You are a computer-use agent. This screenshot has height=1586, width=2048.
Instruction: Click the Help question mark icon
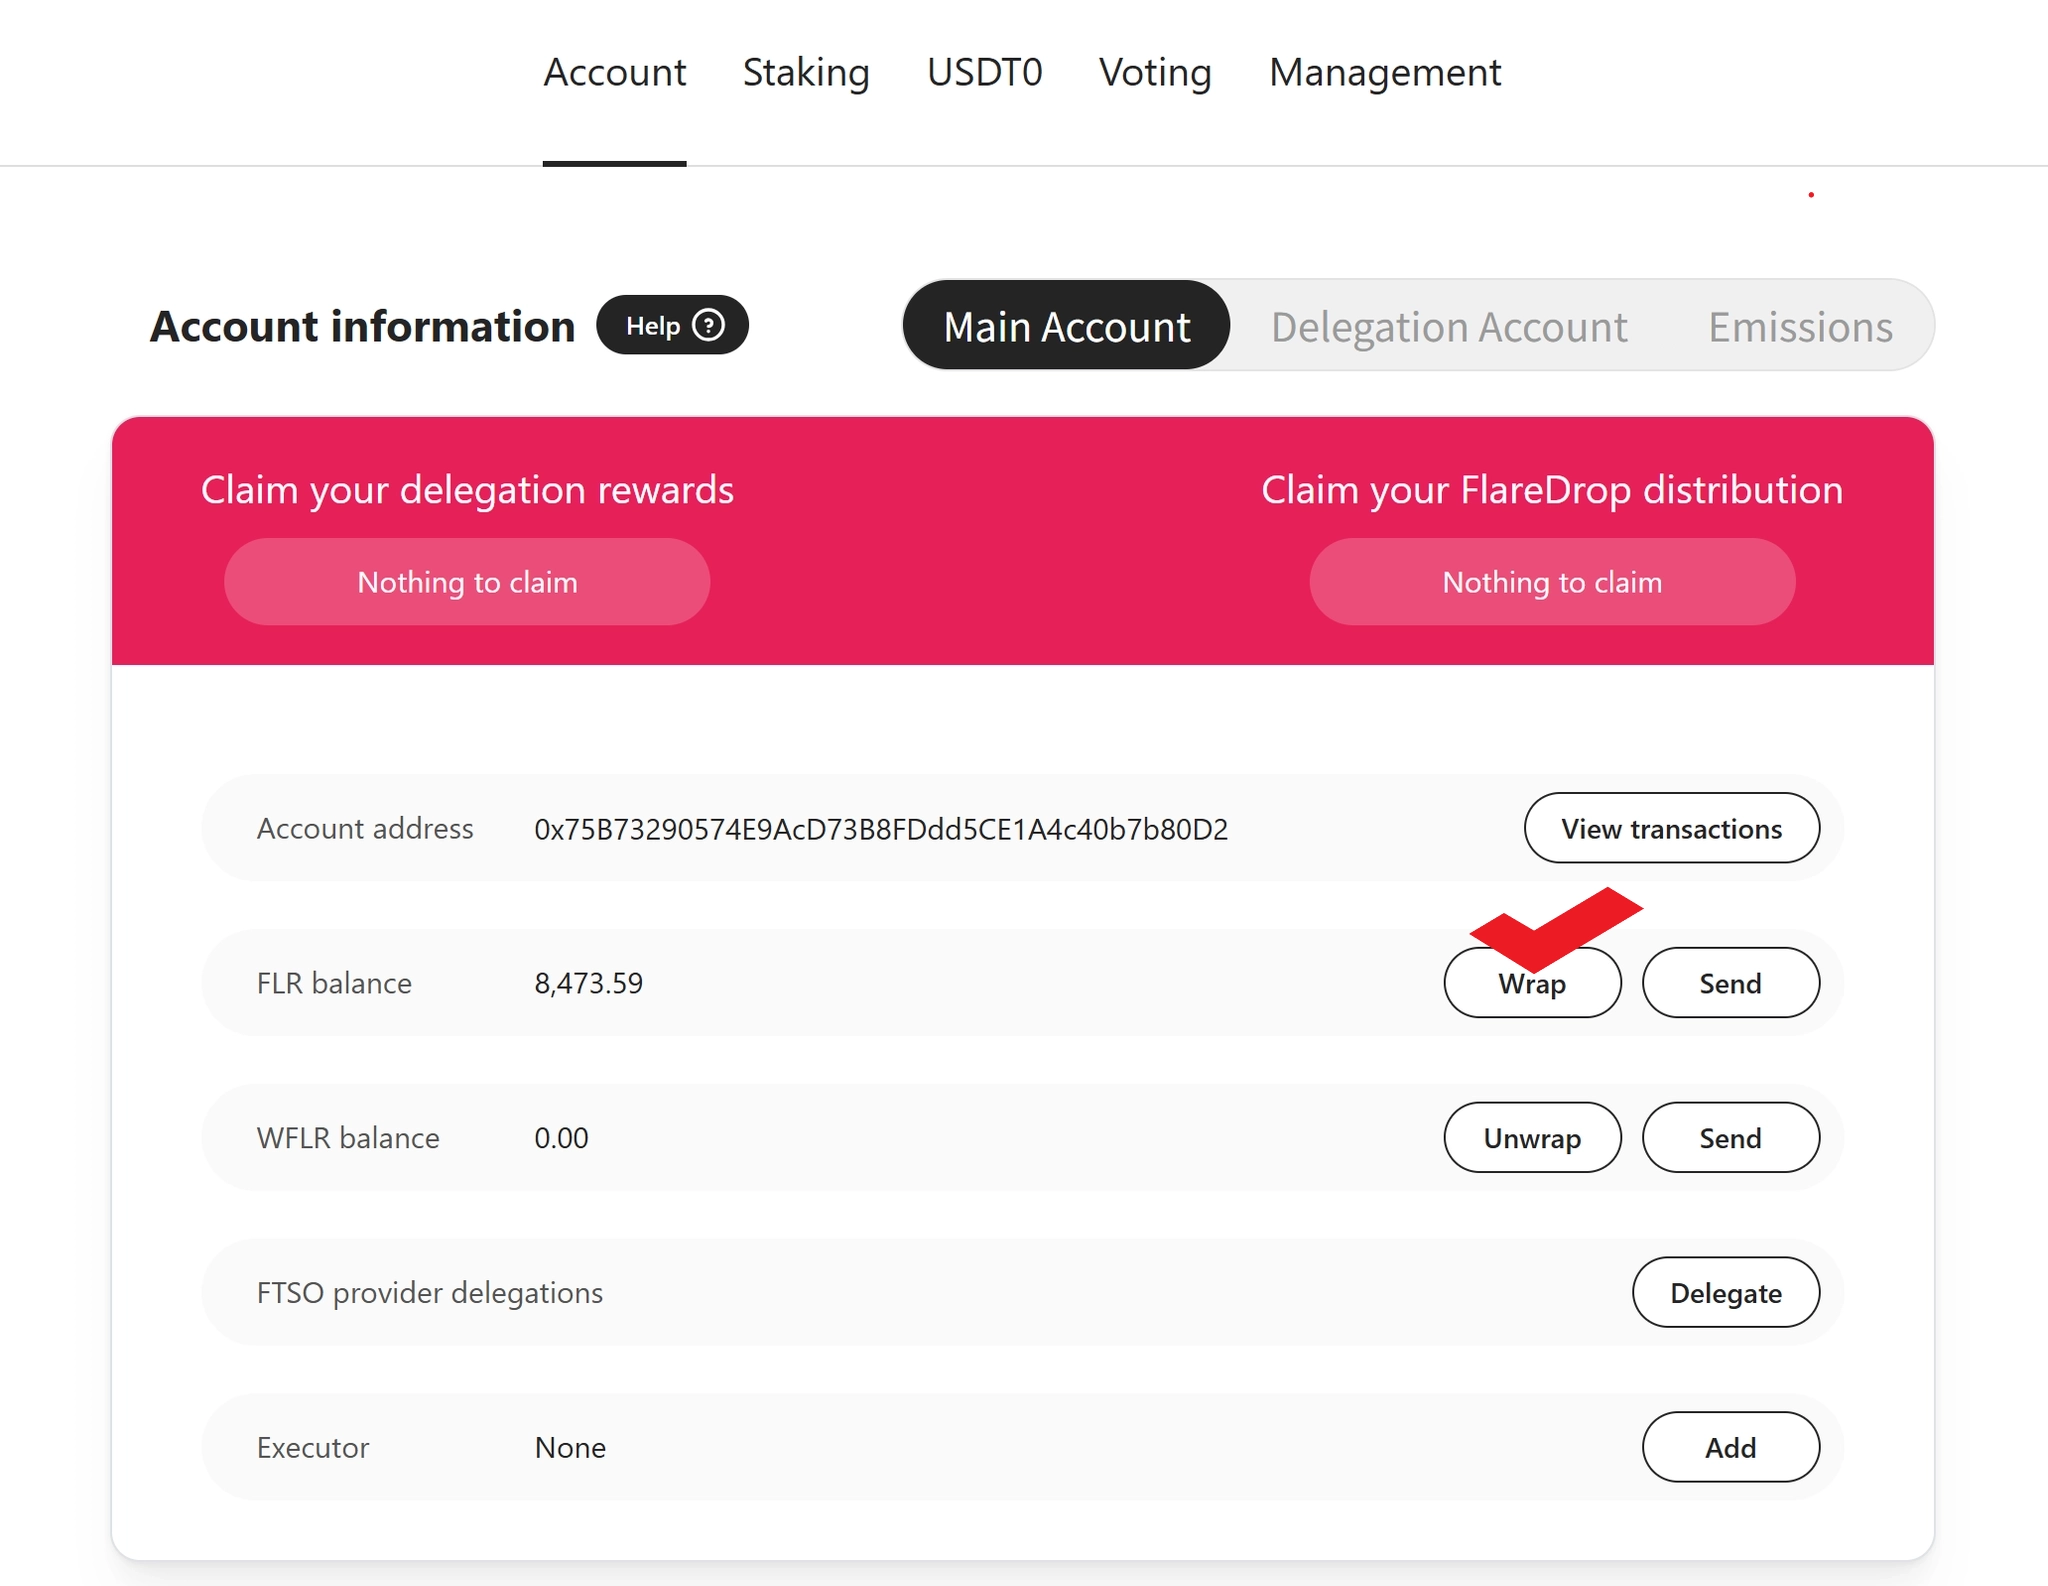pos(708,325)
